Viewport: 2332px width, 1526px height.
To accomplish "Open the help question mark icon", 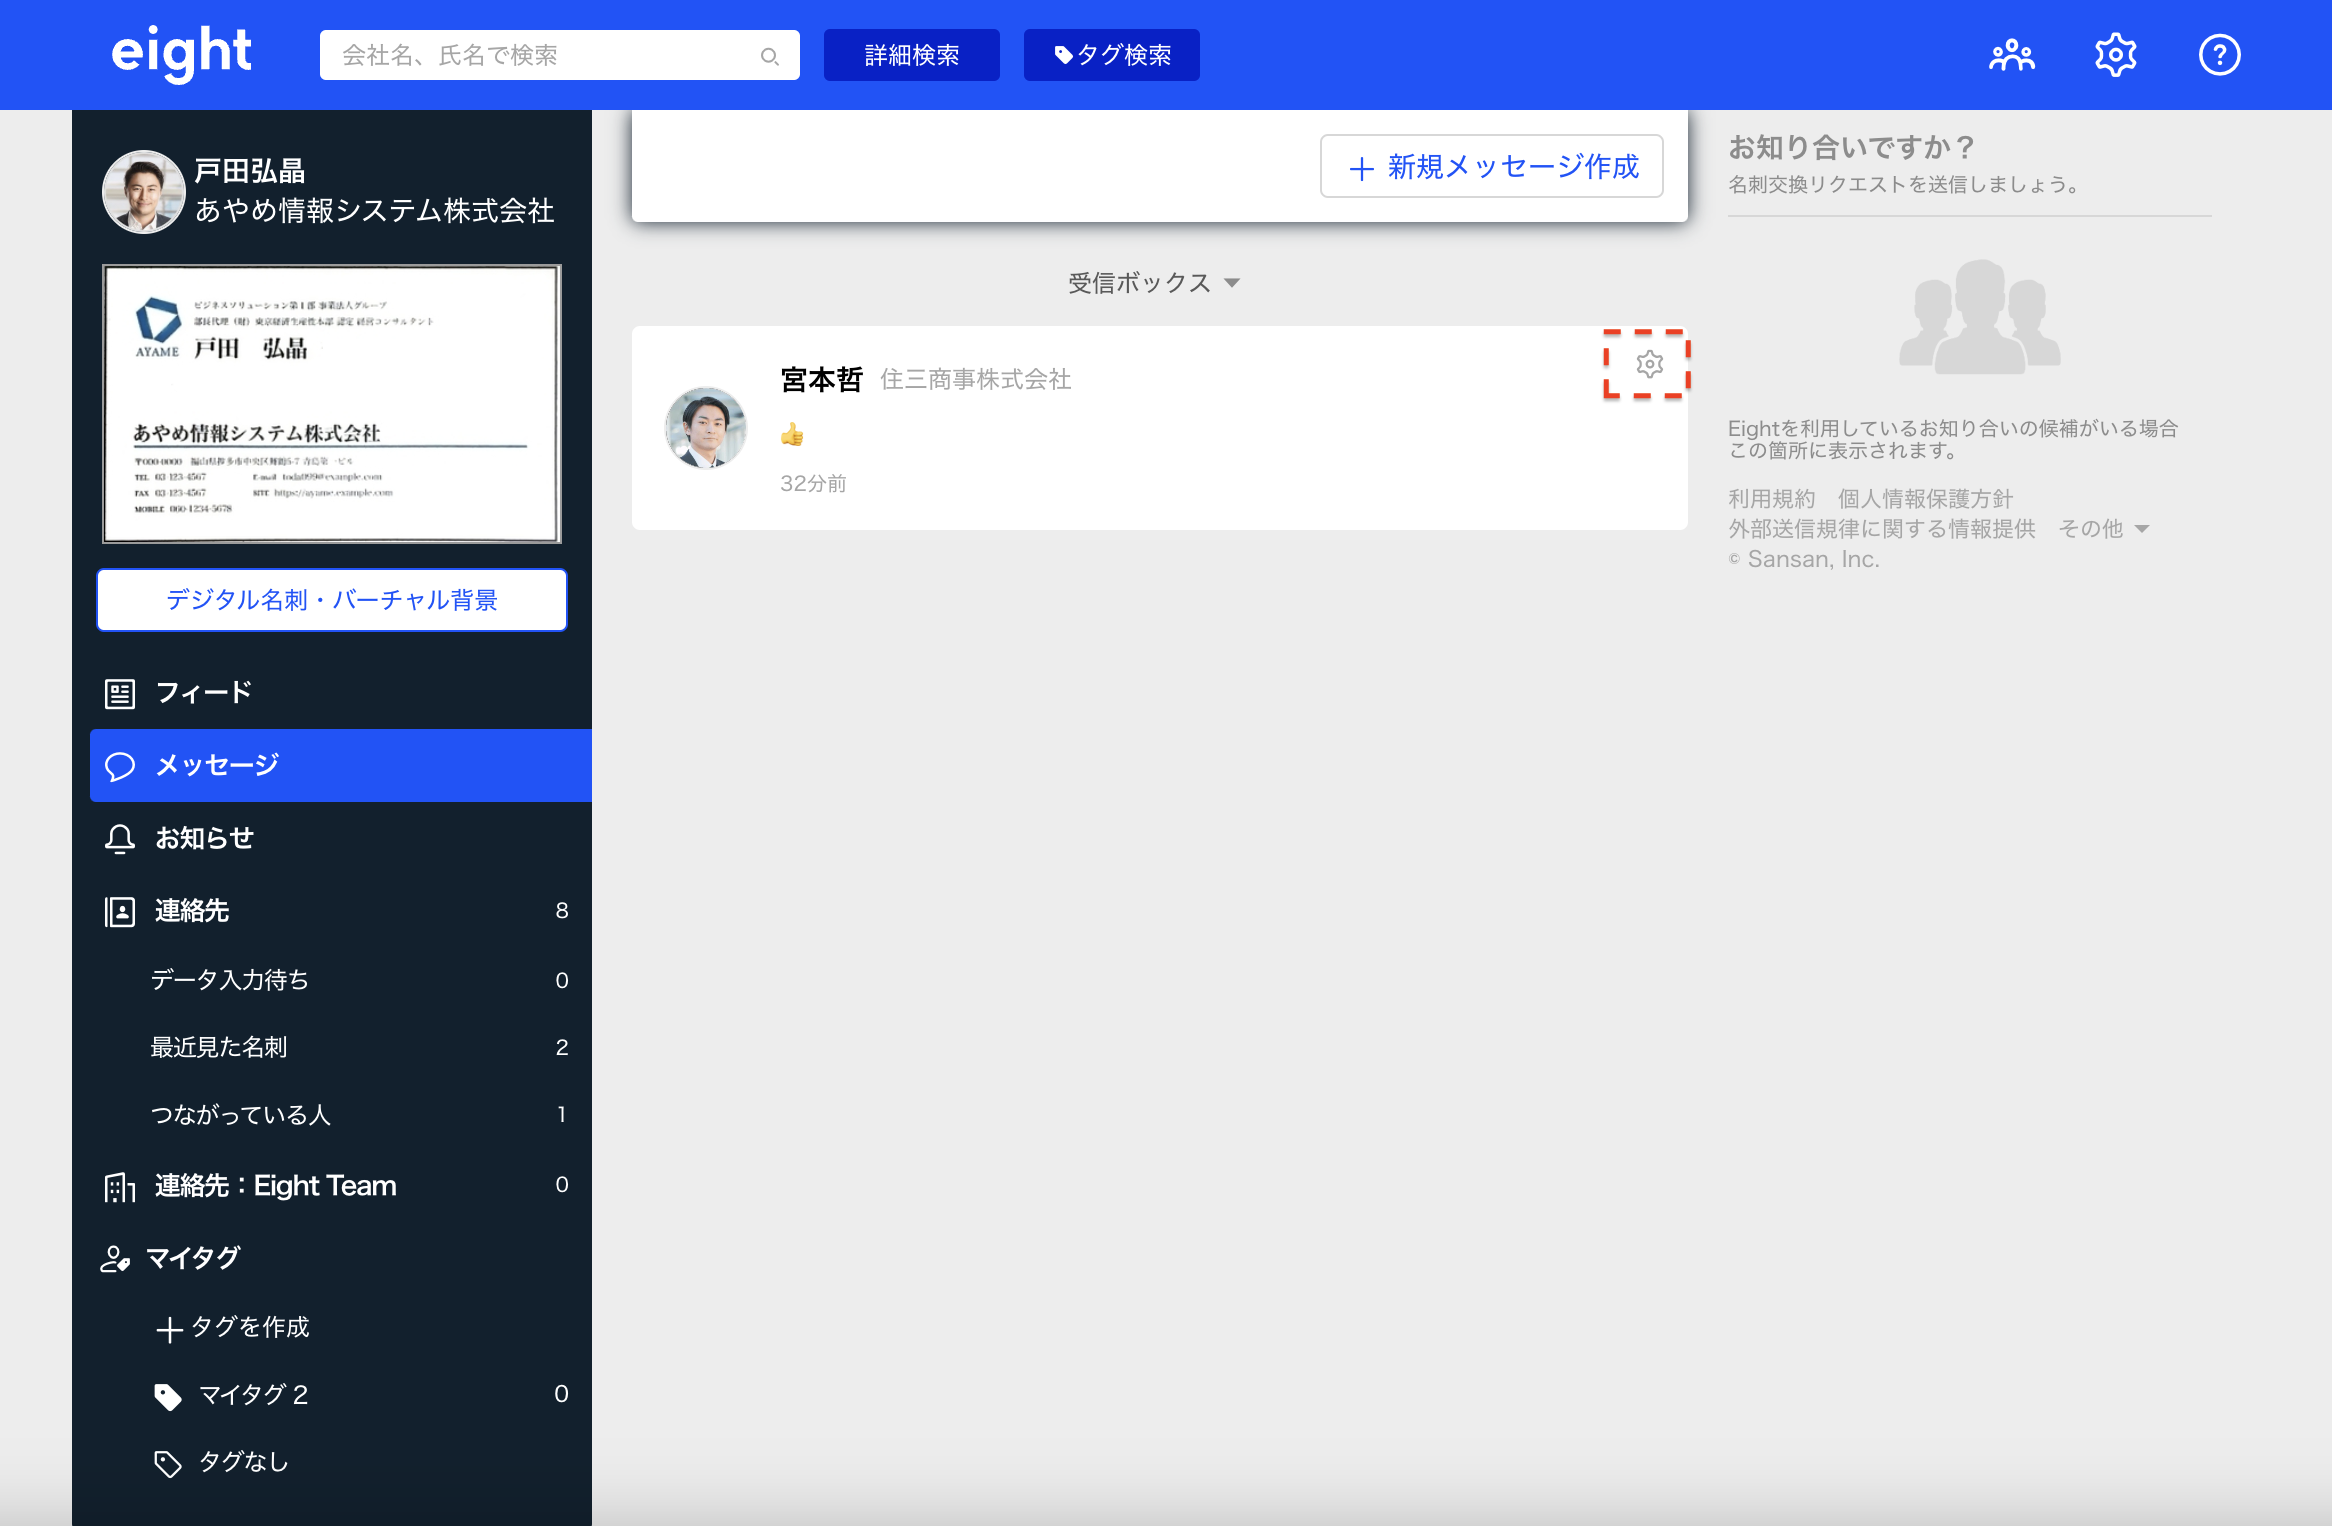I will (2219, 55).
